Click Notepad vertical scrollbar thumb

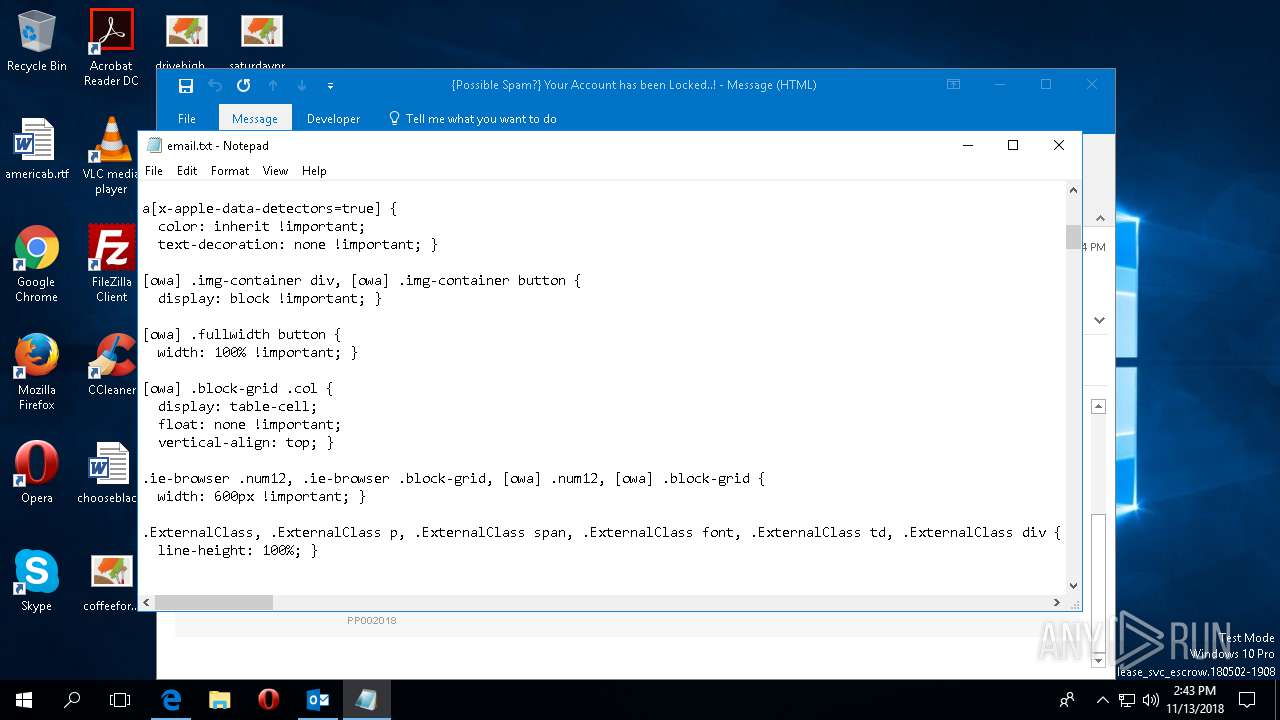(x=1073, y=237)
